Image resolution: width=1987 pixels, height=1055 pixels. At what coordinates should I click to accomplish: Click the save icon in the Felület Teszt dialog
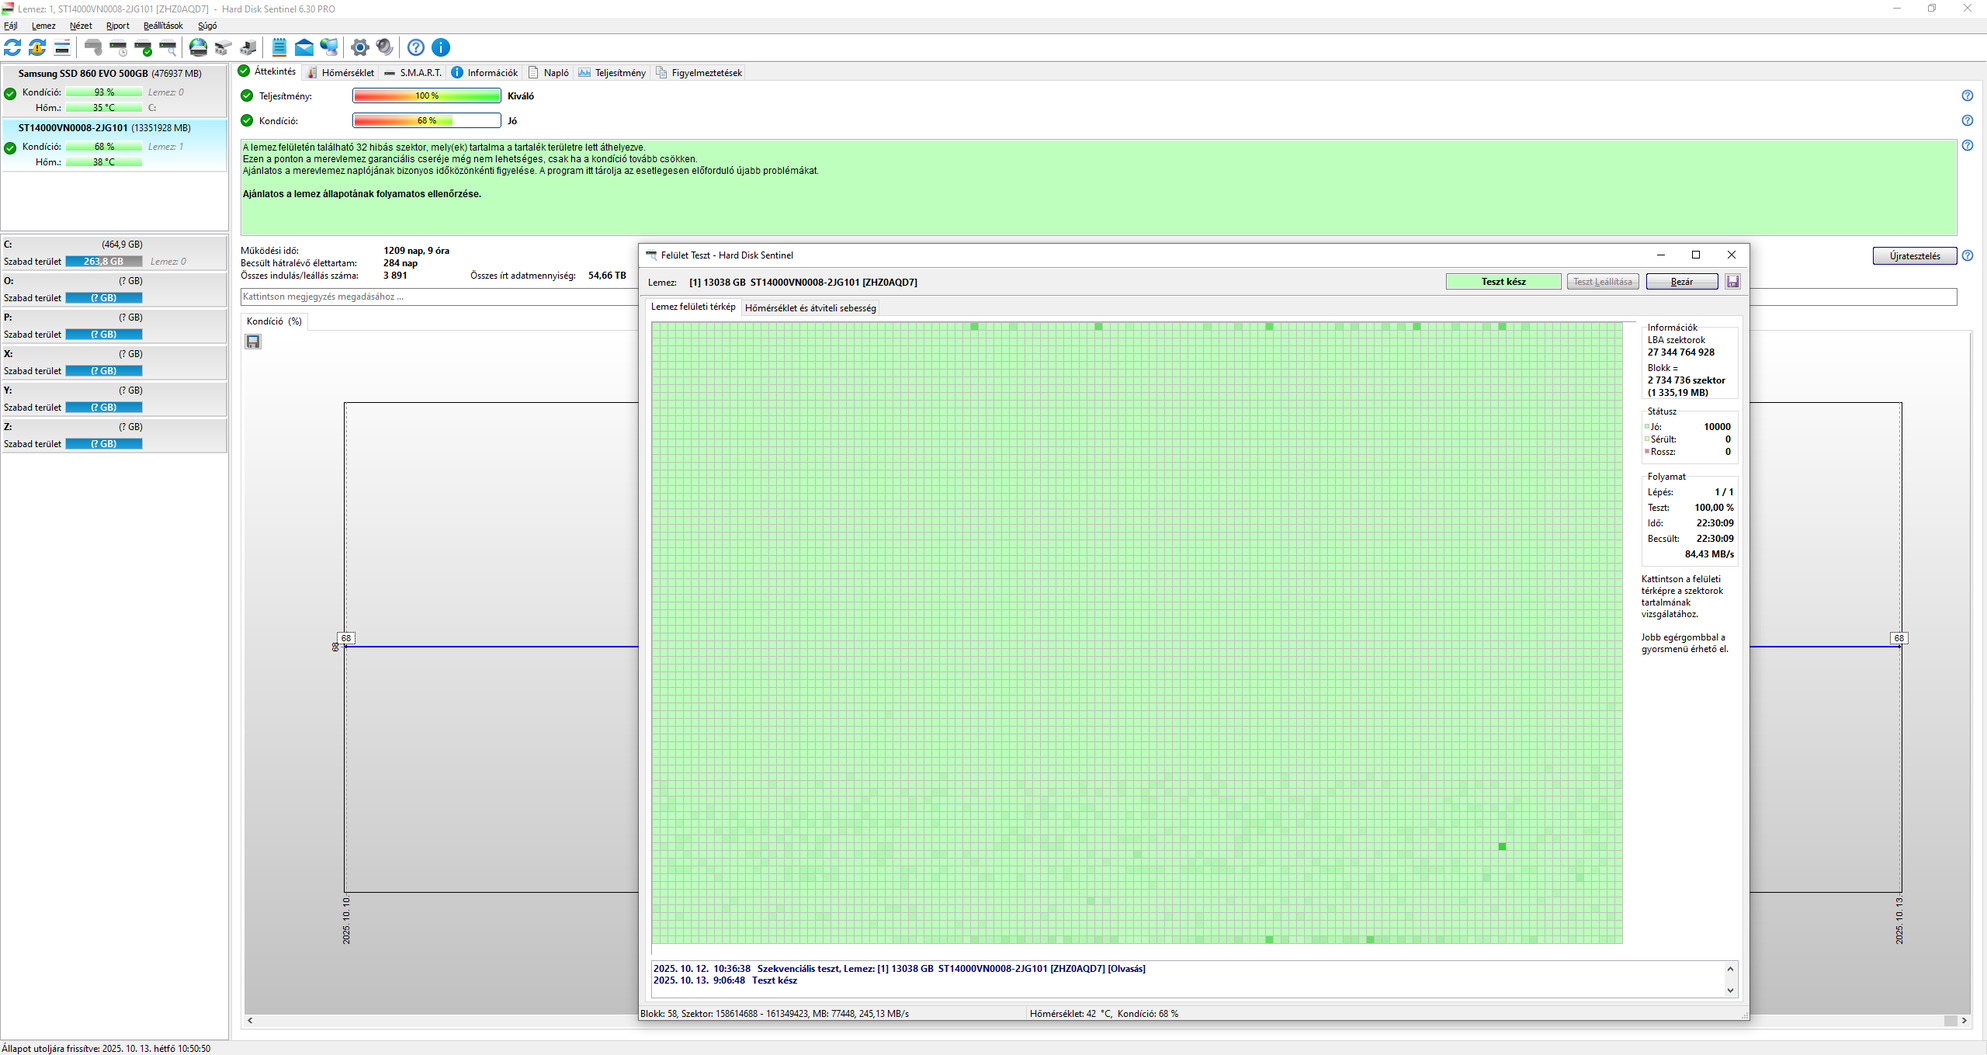pos(1732,282)
